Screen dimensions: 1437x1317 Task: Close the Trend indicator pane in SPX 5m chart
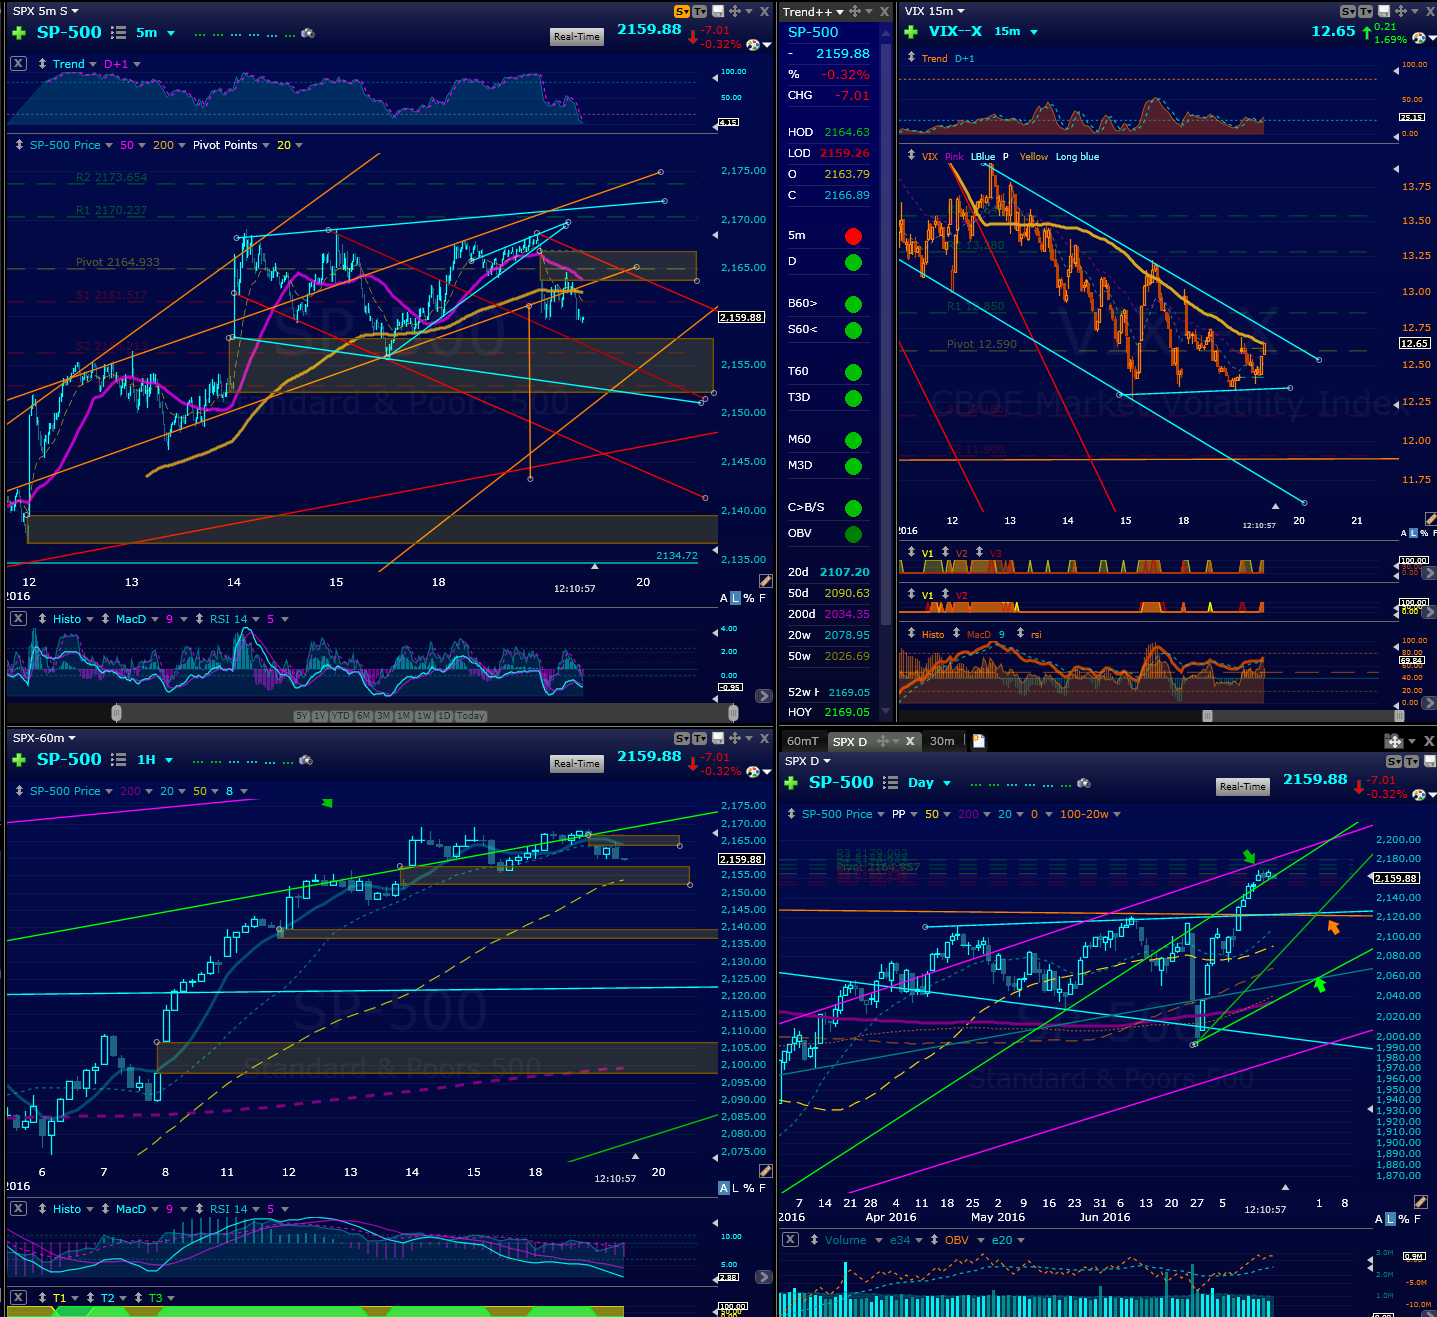(18, 63)
